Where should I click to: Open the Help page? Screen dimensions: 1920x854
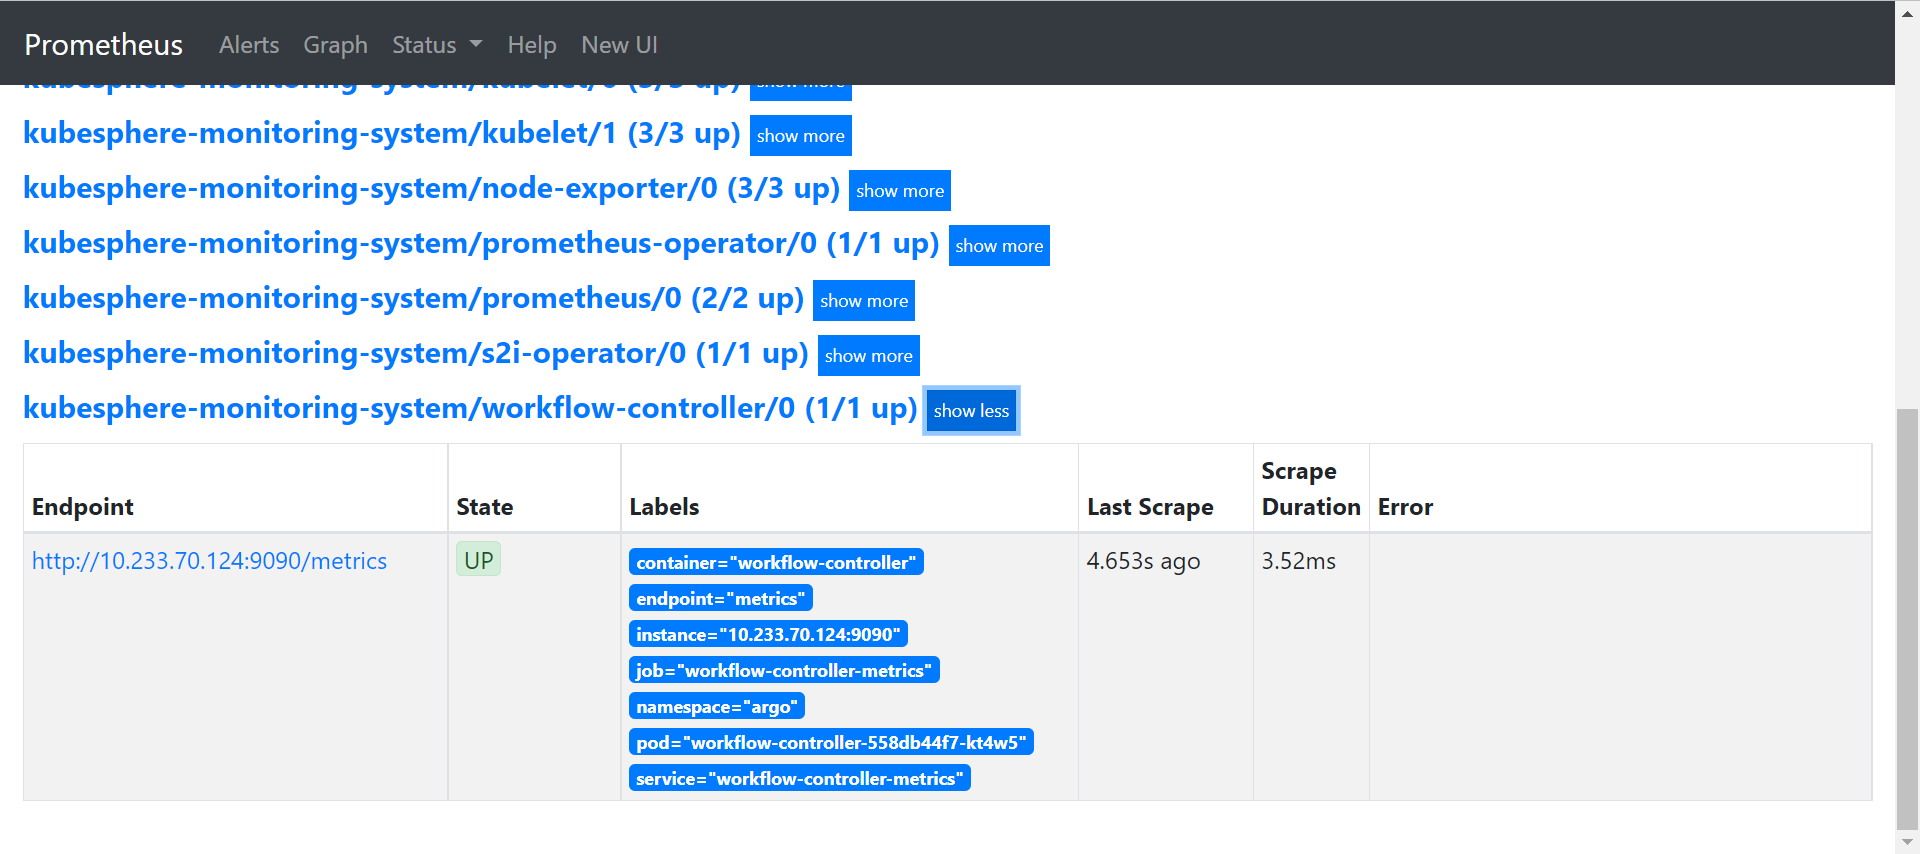point(532,45)
